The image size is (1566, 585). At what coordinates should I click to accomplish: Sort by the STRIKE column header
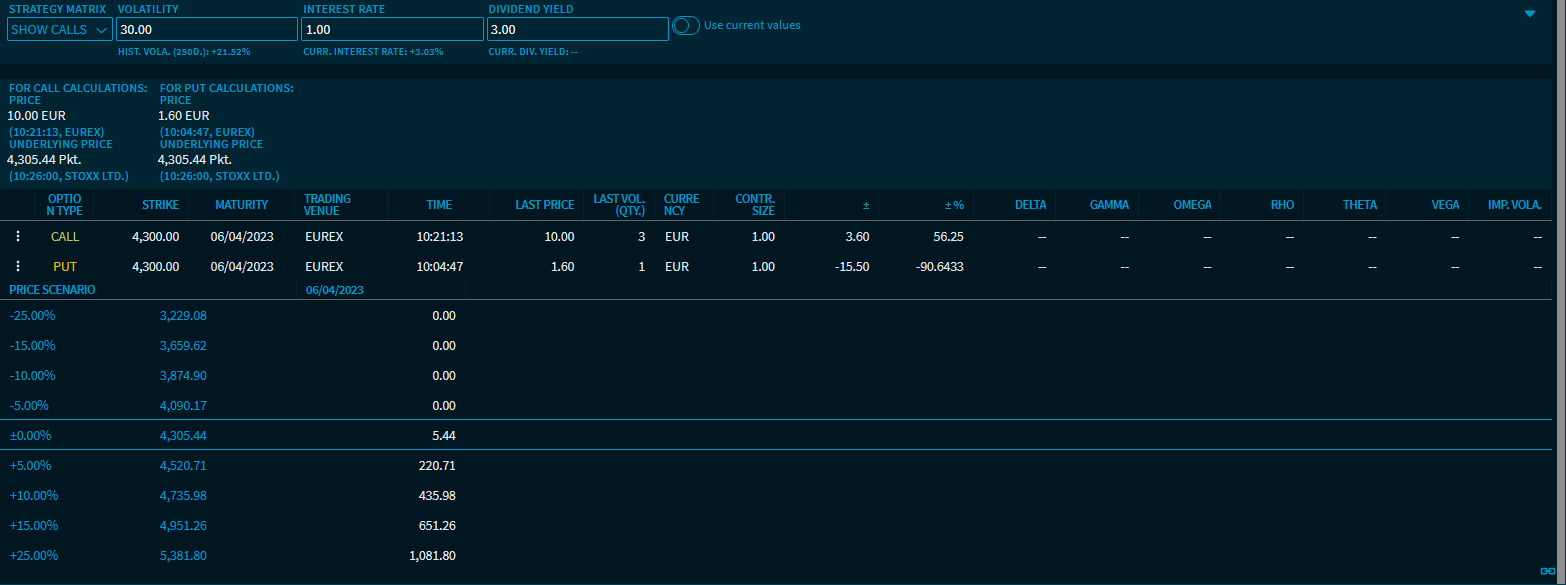coord(160,205)
